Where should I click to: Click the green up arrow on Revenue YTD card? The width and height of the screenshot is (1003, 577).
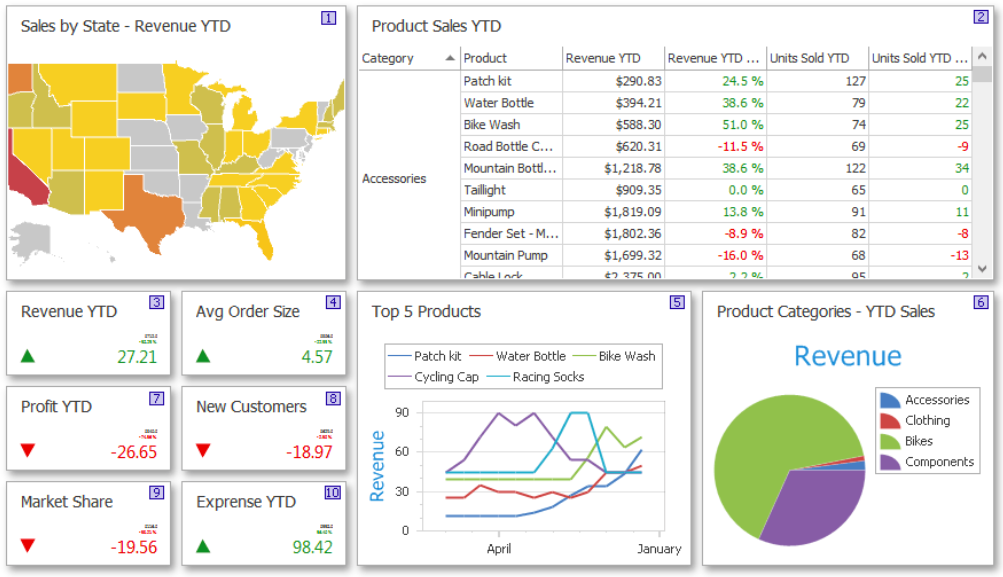(x=28, y=356)
